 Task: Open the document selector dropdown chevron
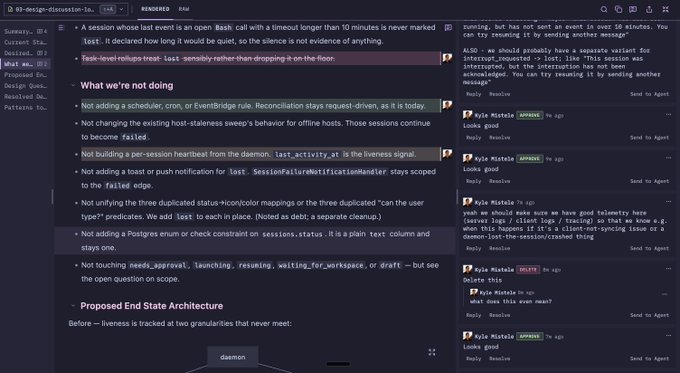(x=121, y=9)
